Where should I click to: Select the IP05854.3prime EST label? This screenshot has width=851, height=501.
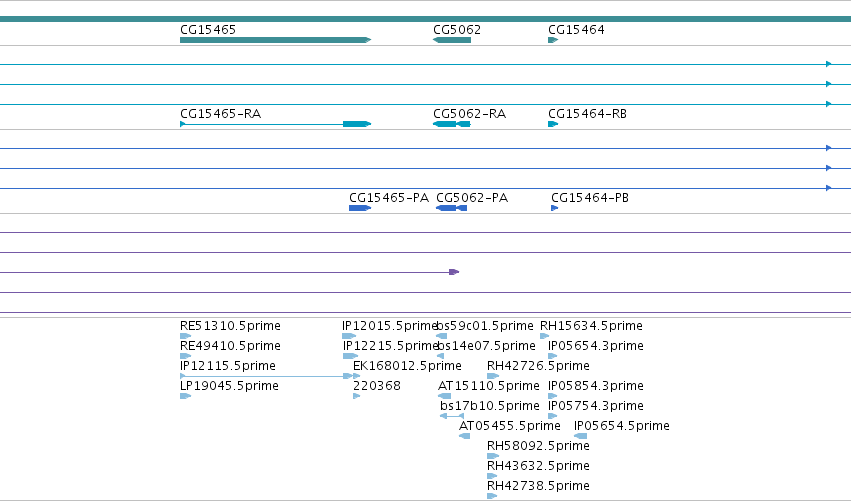595,386
